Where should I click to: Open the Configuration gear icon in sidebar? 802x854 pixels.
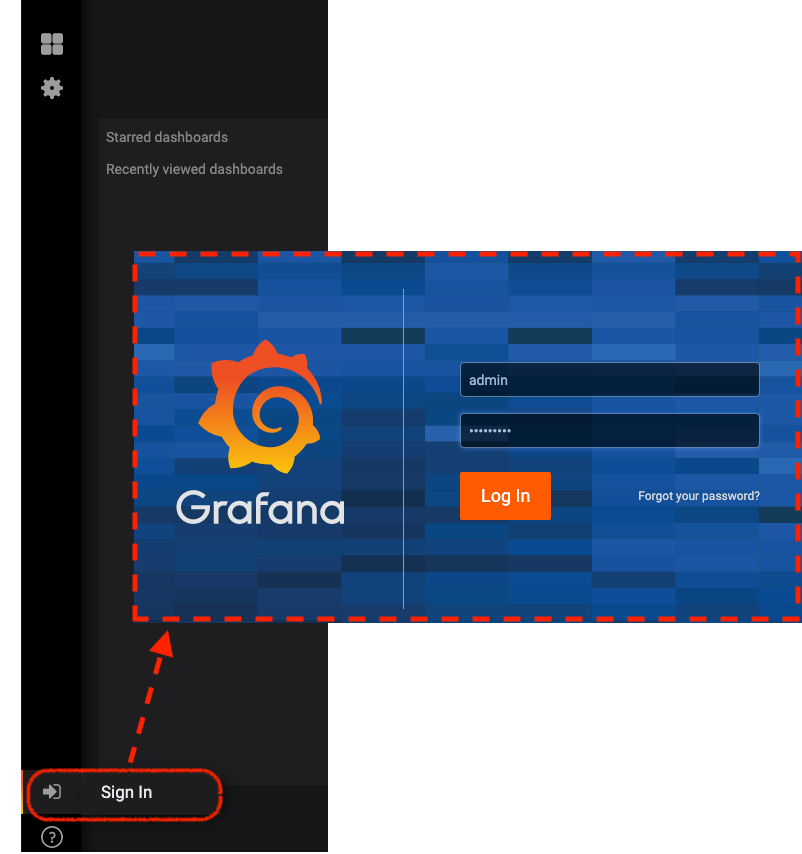[x=52, y=88]
